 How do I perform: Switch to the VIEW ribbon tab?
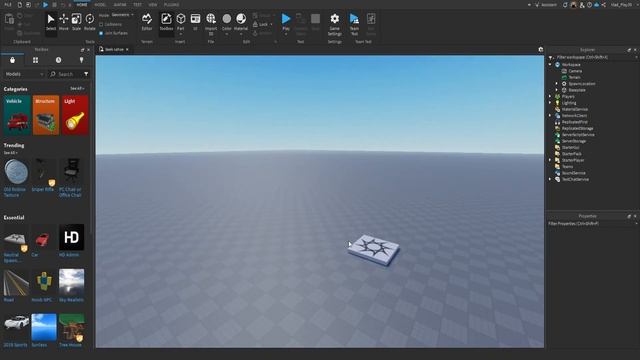coord(153,4)
